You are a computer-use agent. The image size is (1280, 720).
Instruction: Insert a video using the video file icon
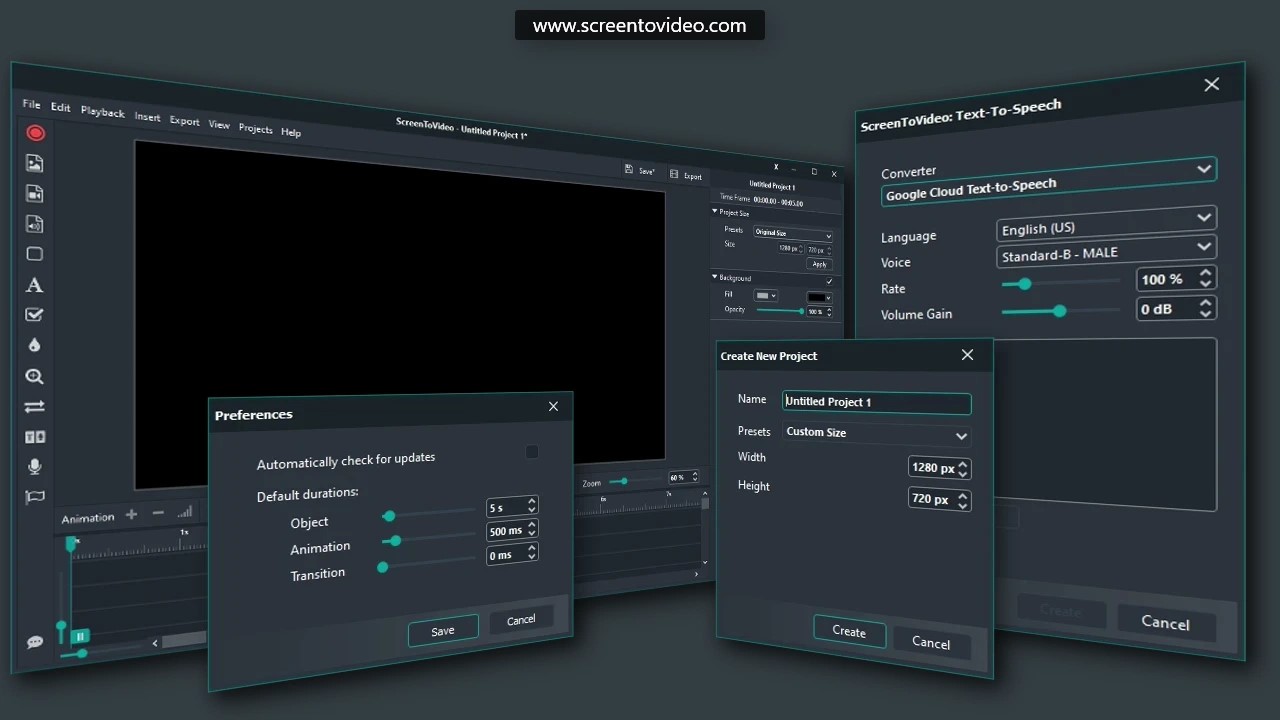point(35,194)
